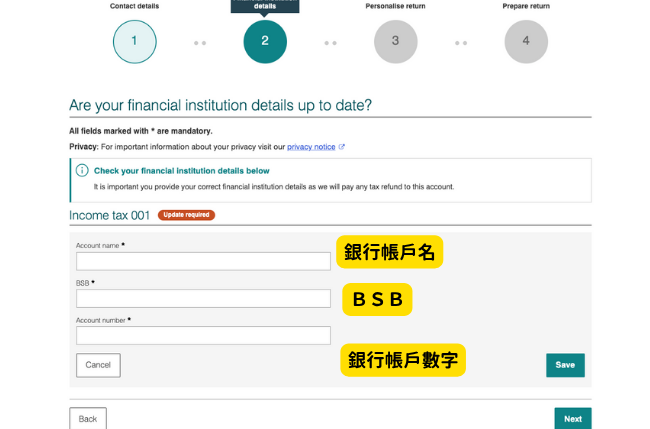Viewport: 650px width, 429px height.
Task: Proceed with the Next button
Action: point(572,418)
